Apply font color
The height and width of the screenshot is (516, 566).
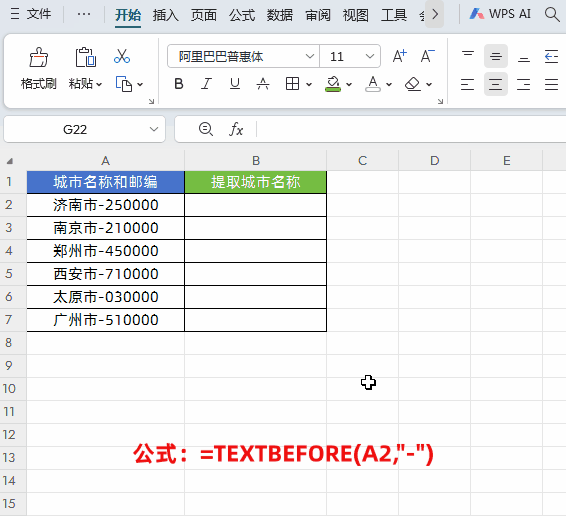(373, 84)
